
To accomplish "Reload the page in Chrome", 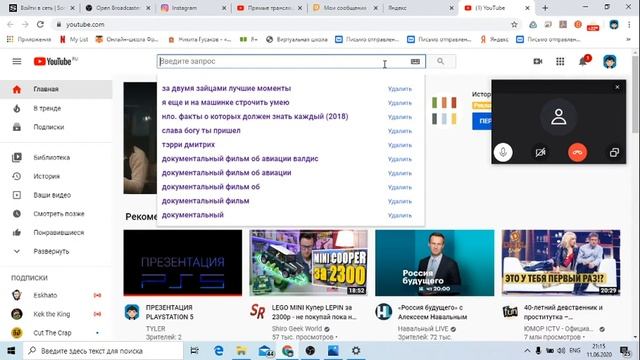I will click(40, 24).
